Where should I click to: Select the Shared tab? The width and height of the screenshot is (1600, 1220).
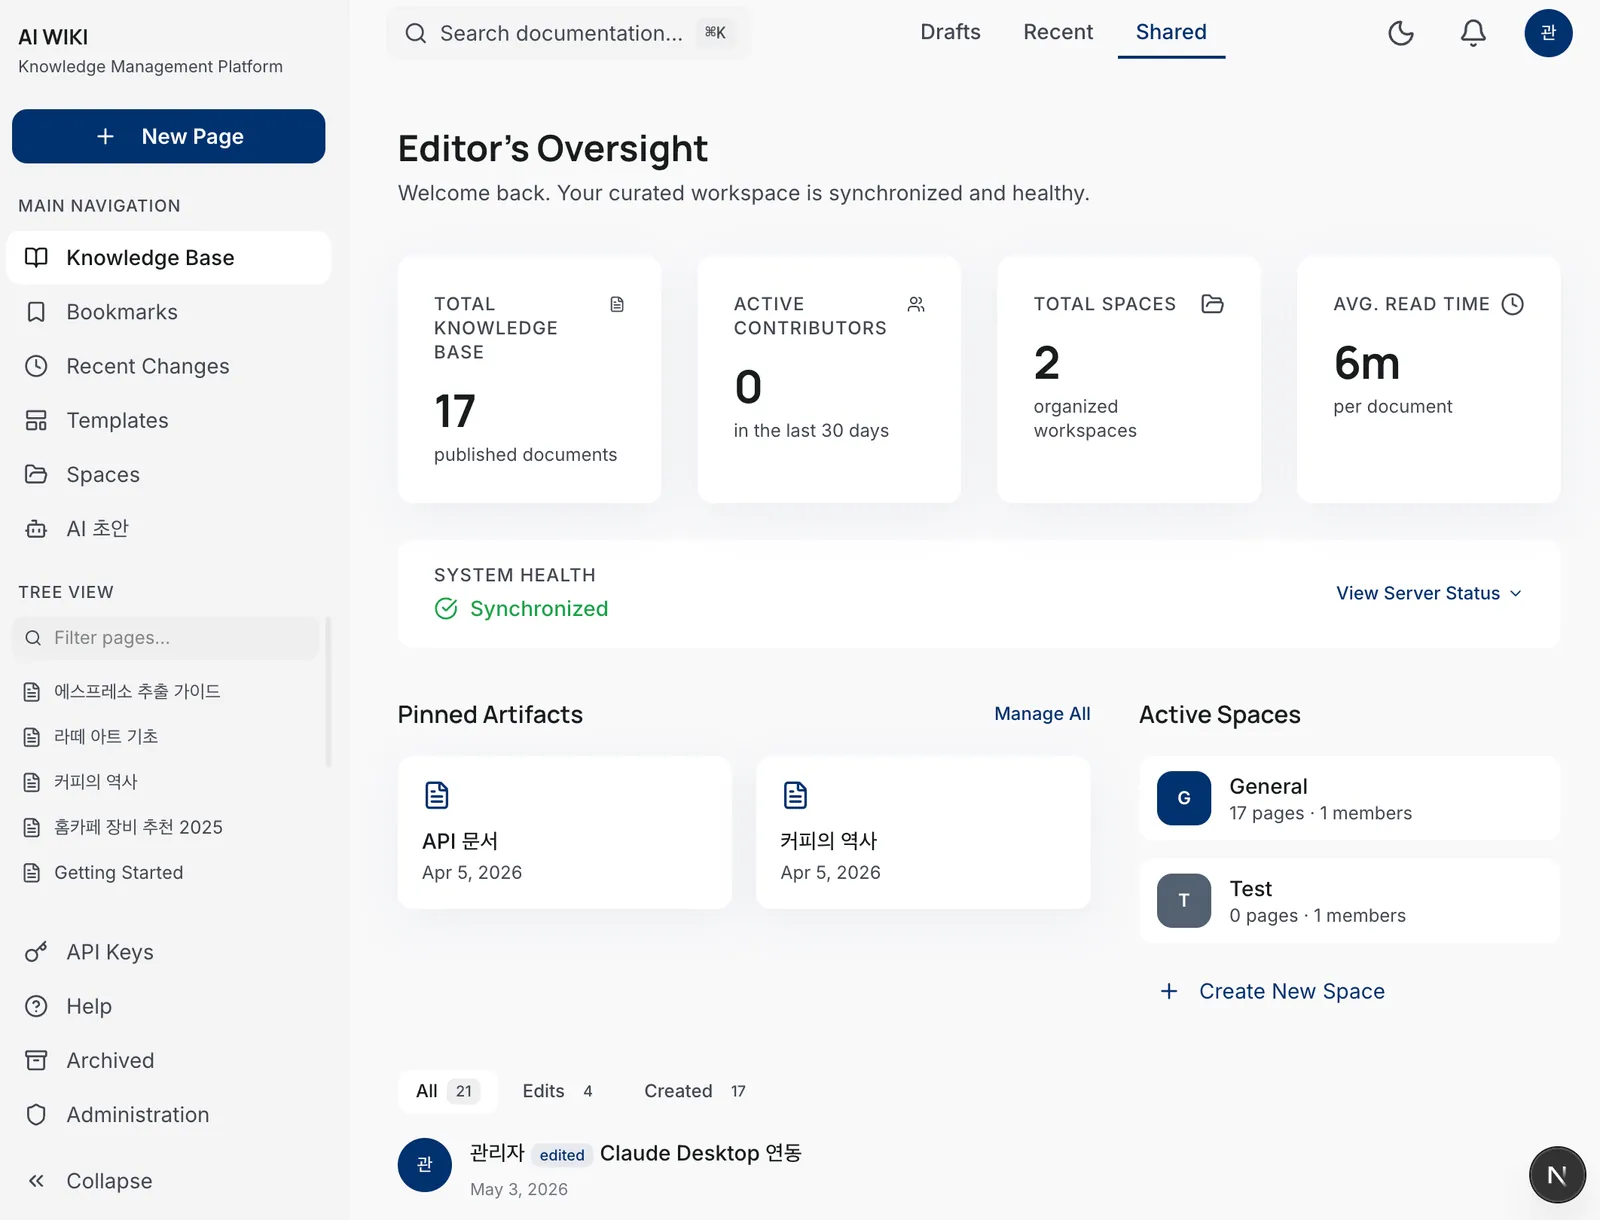1171,32
